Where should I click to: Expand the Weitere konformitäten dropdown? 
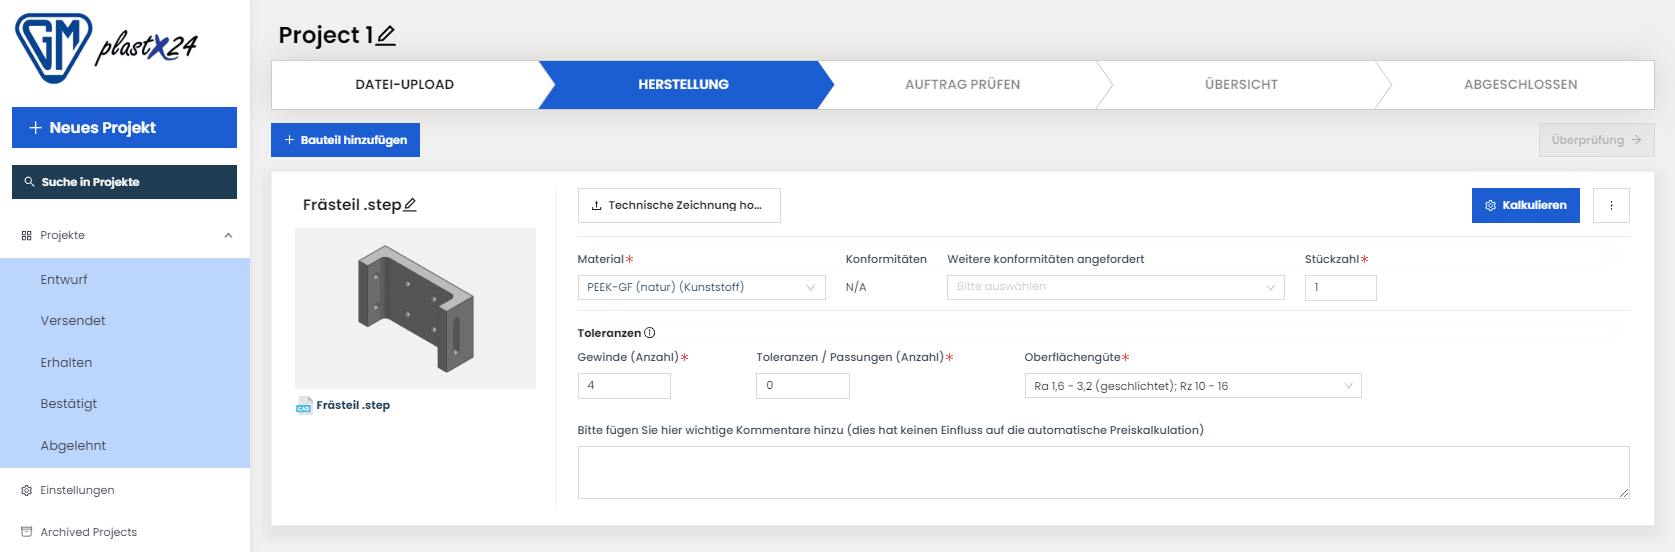click(x=1115, y=287)
